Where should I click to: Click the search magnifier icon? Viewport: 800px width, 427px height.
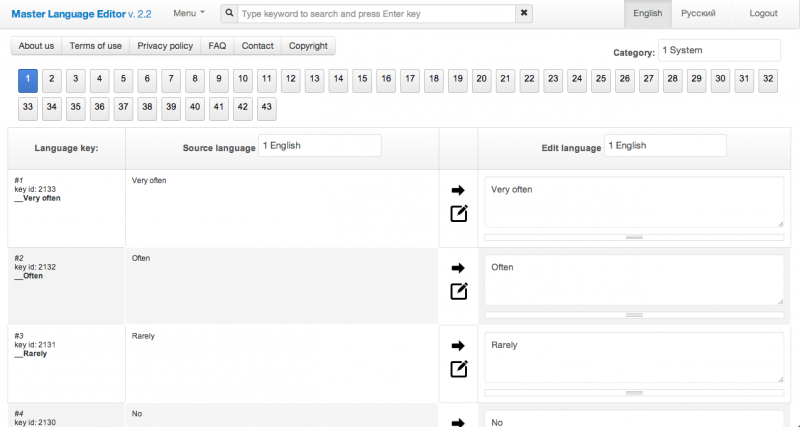229,13
